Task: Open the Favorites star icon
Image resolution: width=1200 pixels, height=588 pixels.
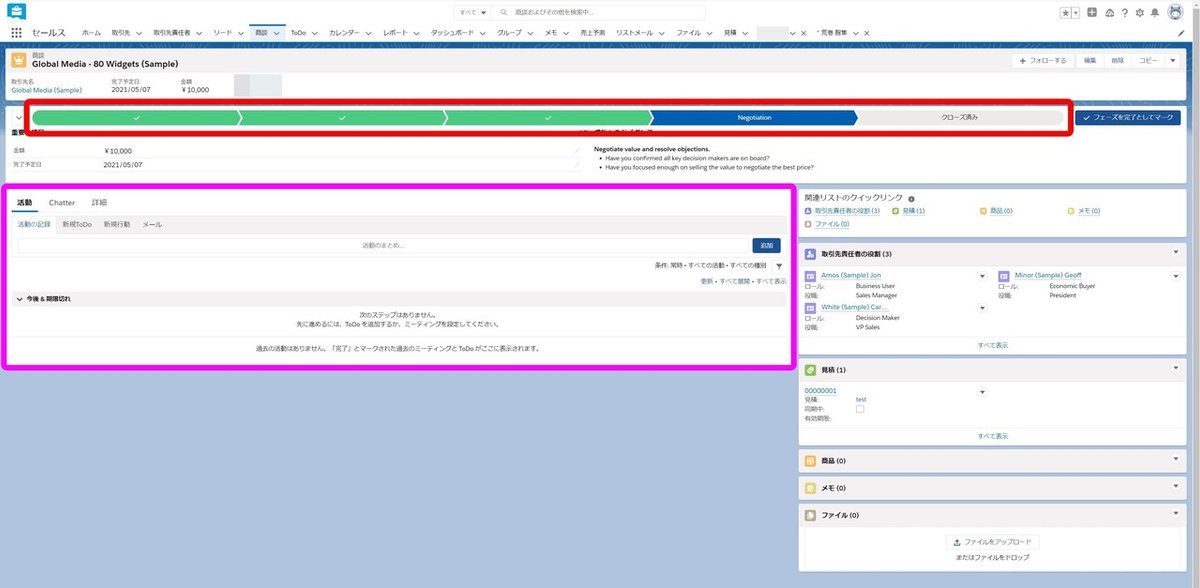Action: 1066,13
